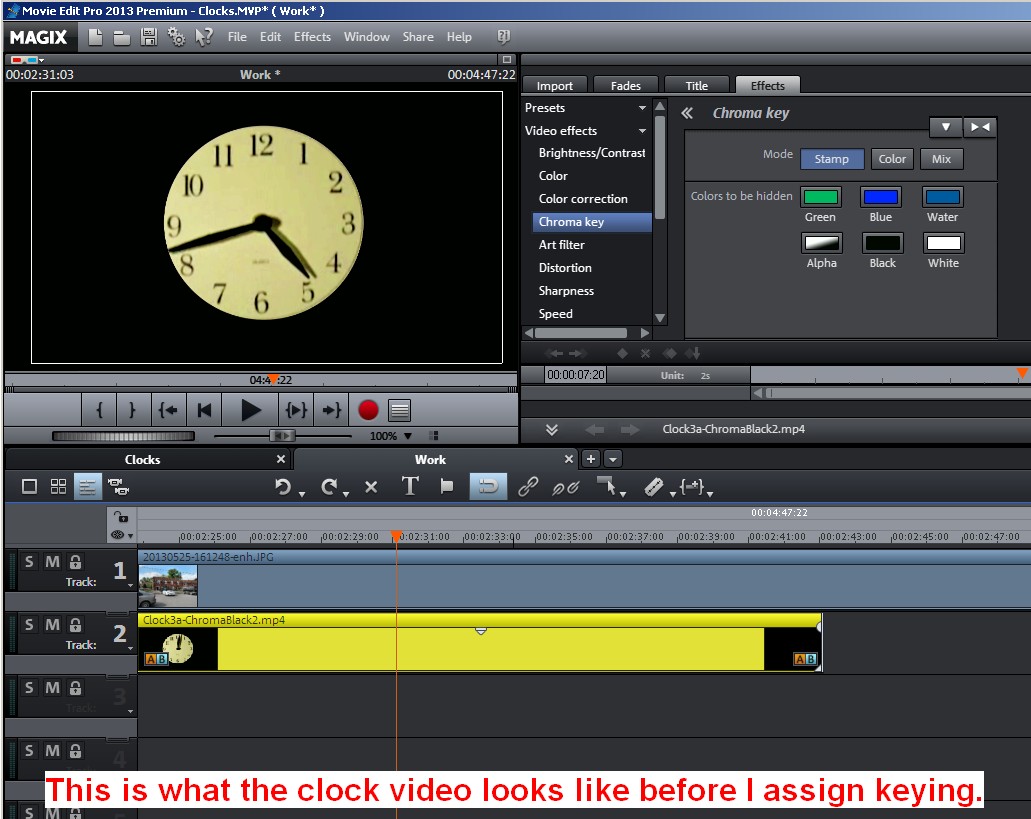Delete the selected object with the X icon
The width and height of the screenshot is (1031, 819).
click(x=371, y=487)
